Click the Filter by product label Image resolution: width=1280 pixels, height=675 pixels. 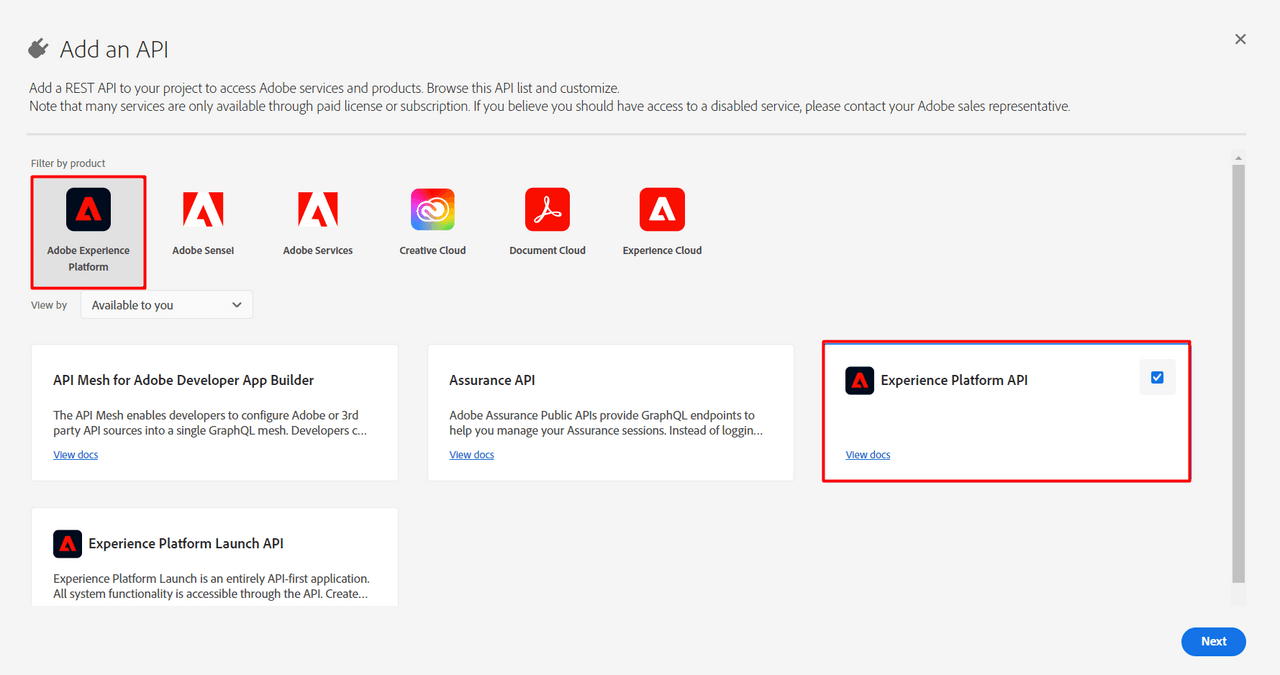point(68,163)
